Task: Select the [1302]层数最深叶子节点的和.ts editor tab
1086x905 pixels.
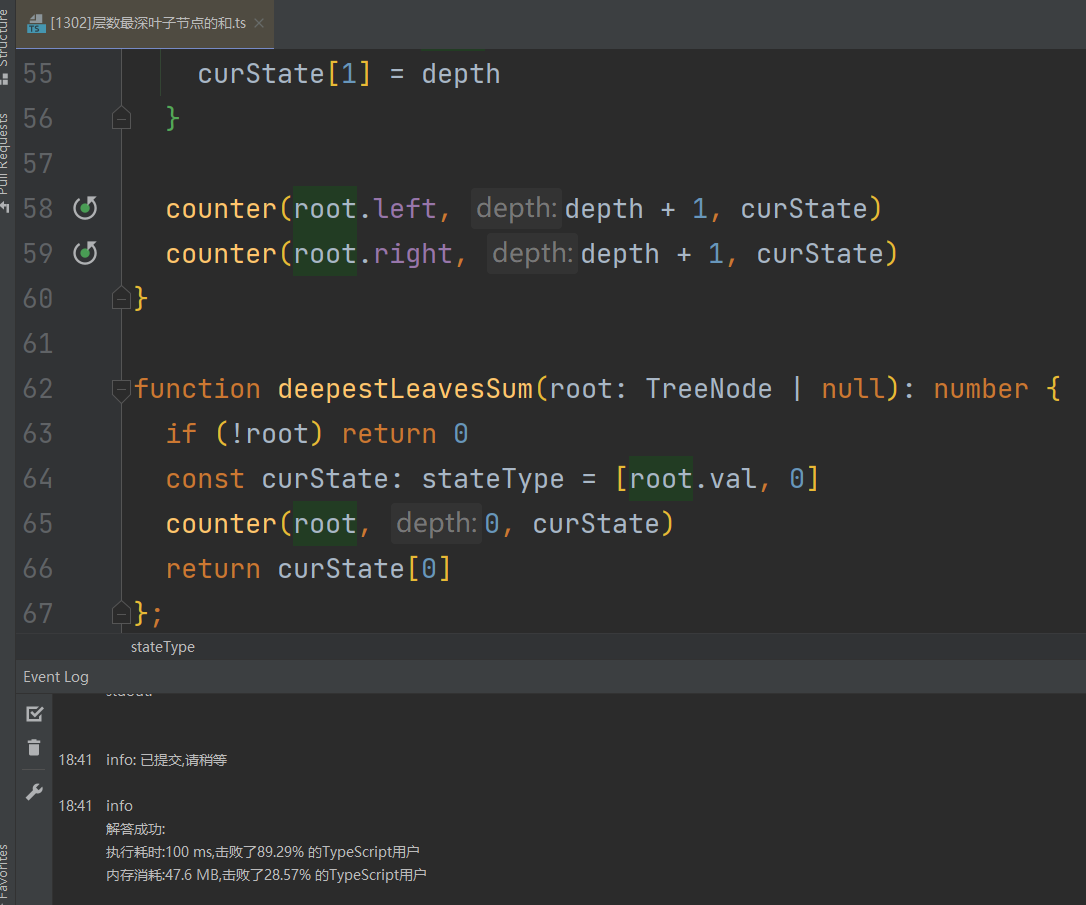Action: coord(145,24)
